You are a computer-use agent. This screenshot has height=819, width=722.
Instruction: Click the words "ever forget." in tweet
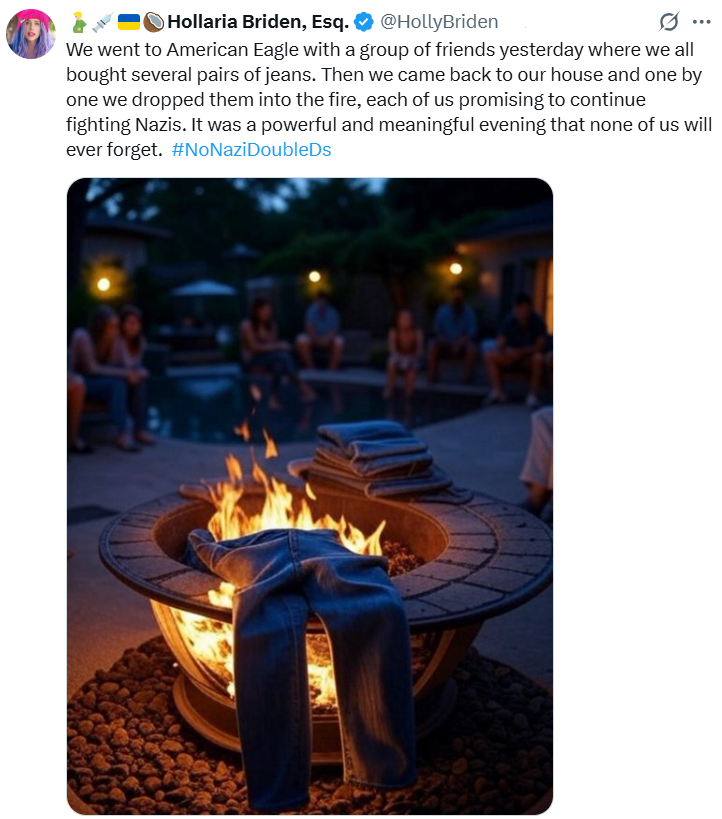pyautogui.click(x=114, y=150)
